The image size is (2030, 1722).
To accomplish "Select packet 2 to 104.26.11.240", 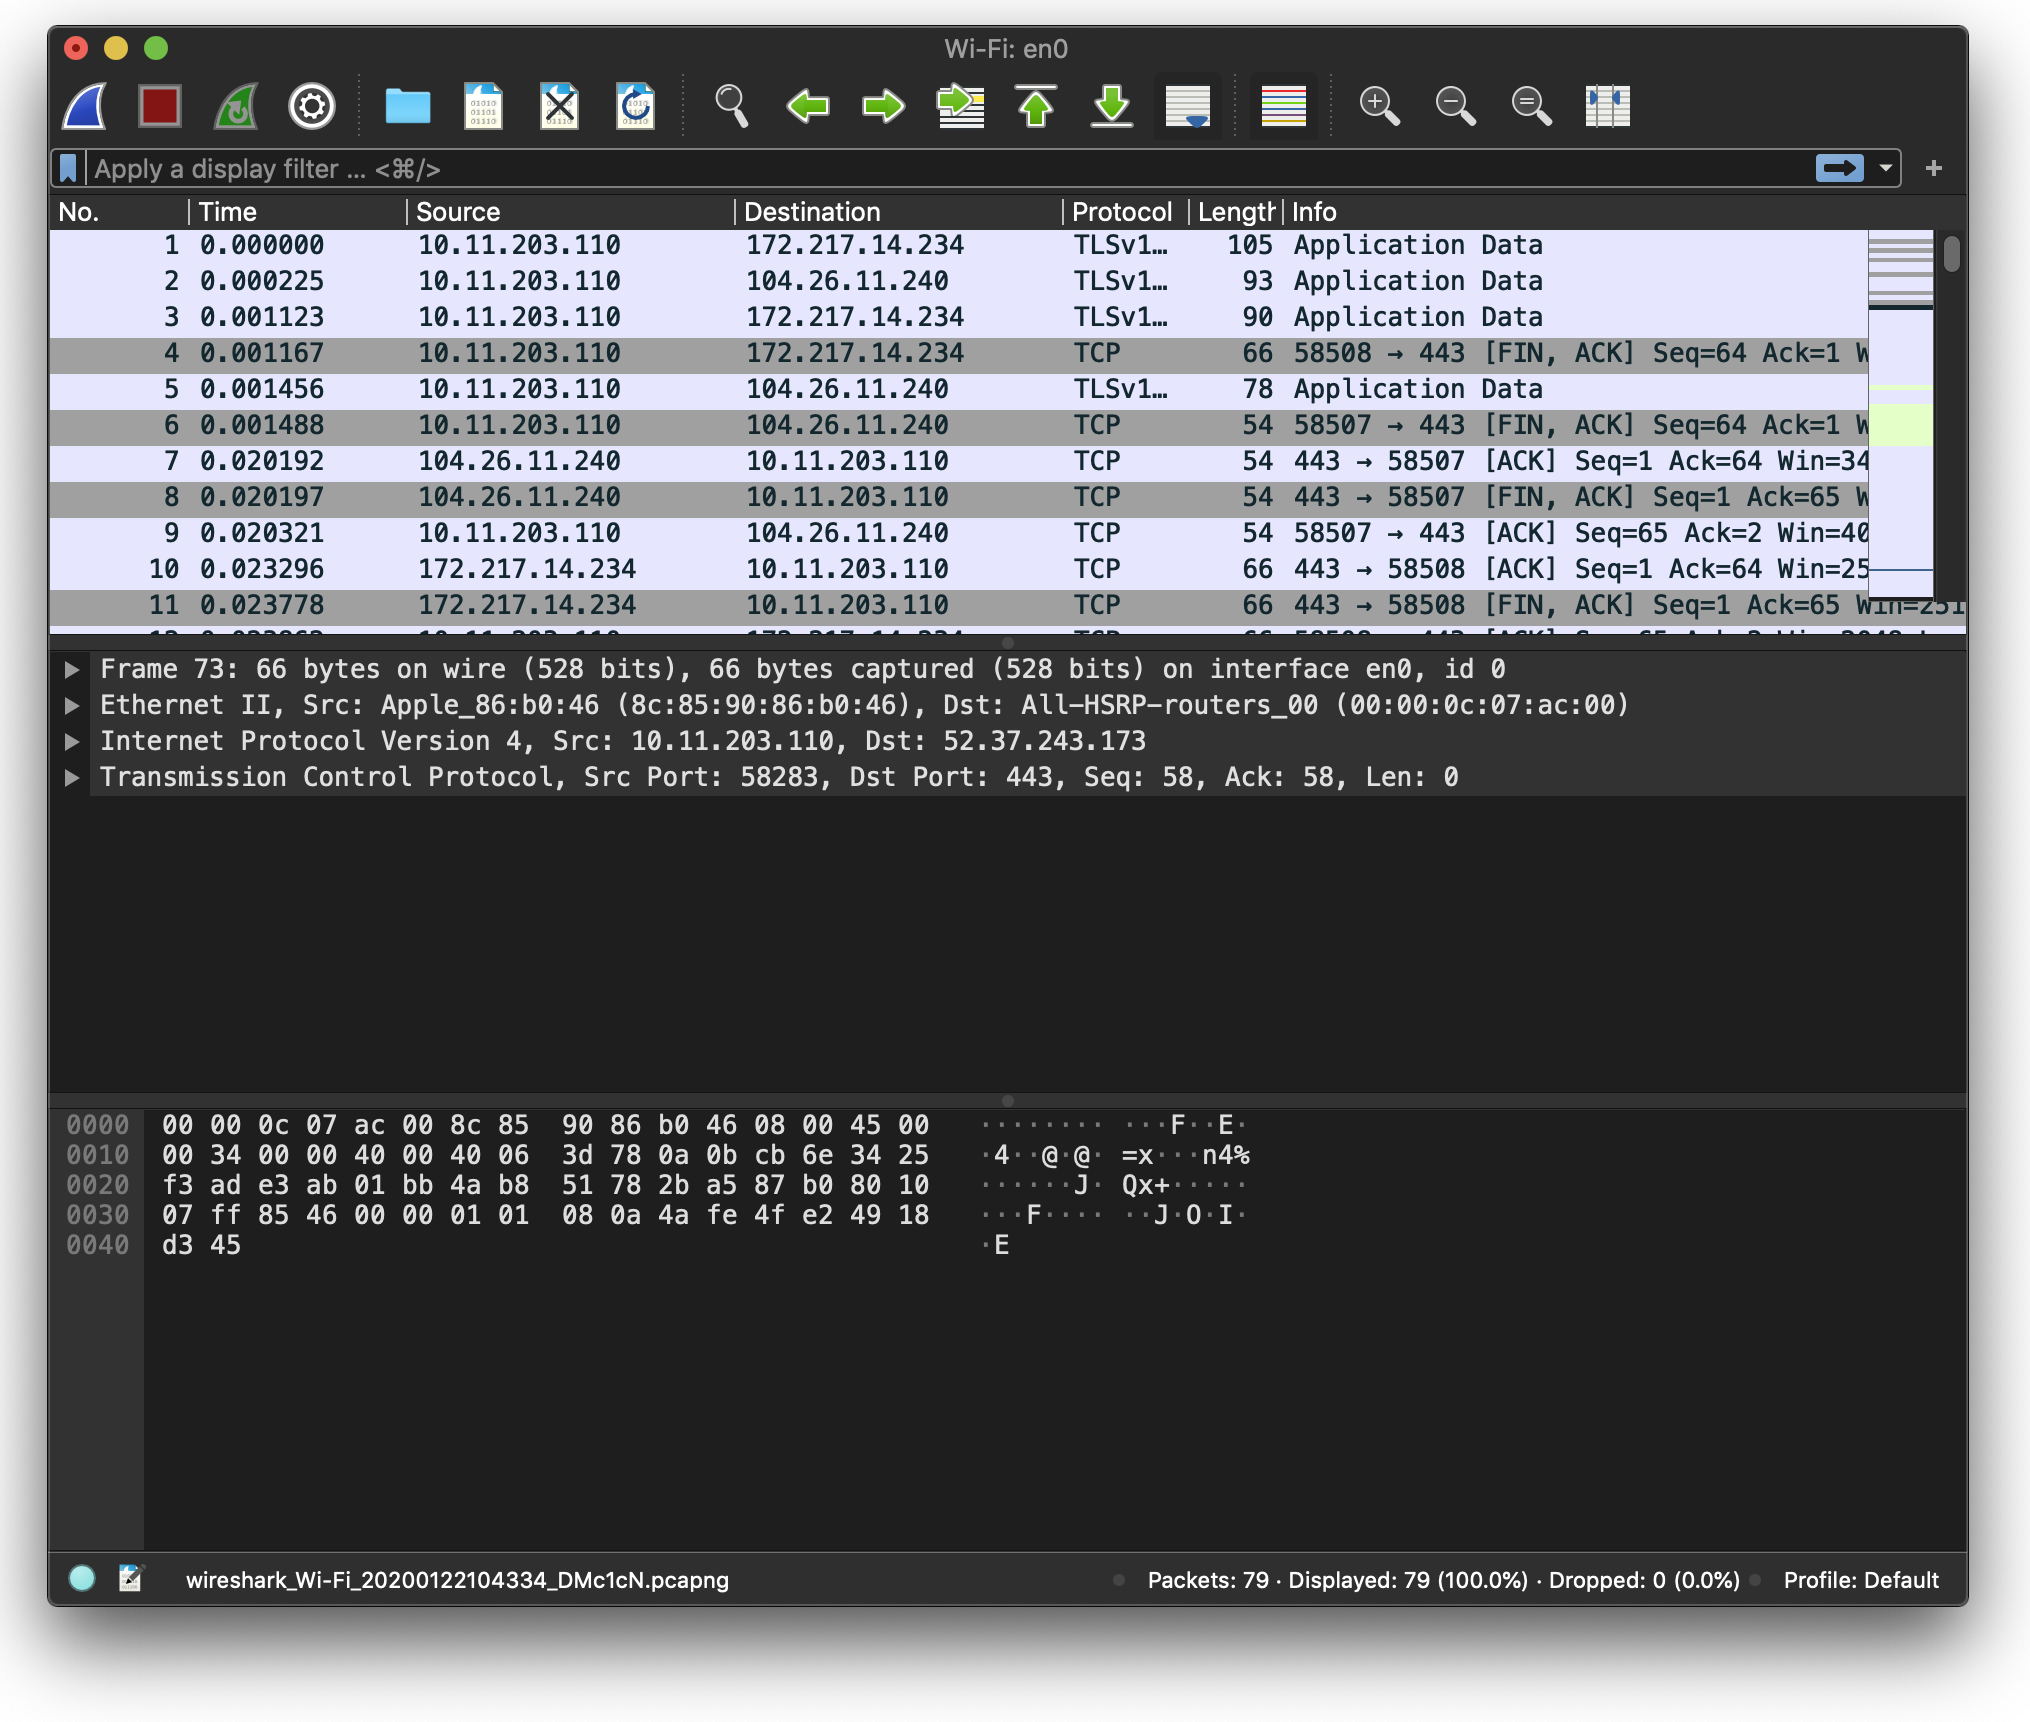I will [958, 281].
